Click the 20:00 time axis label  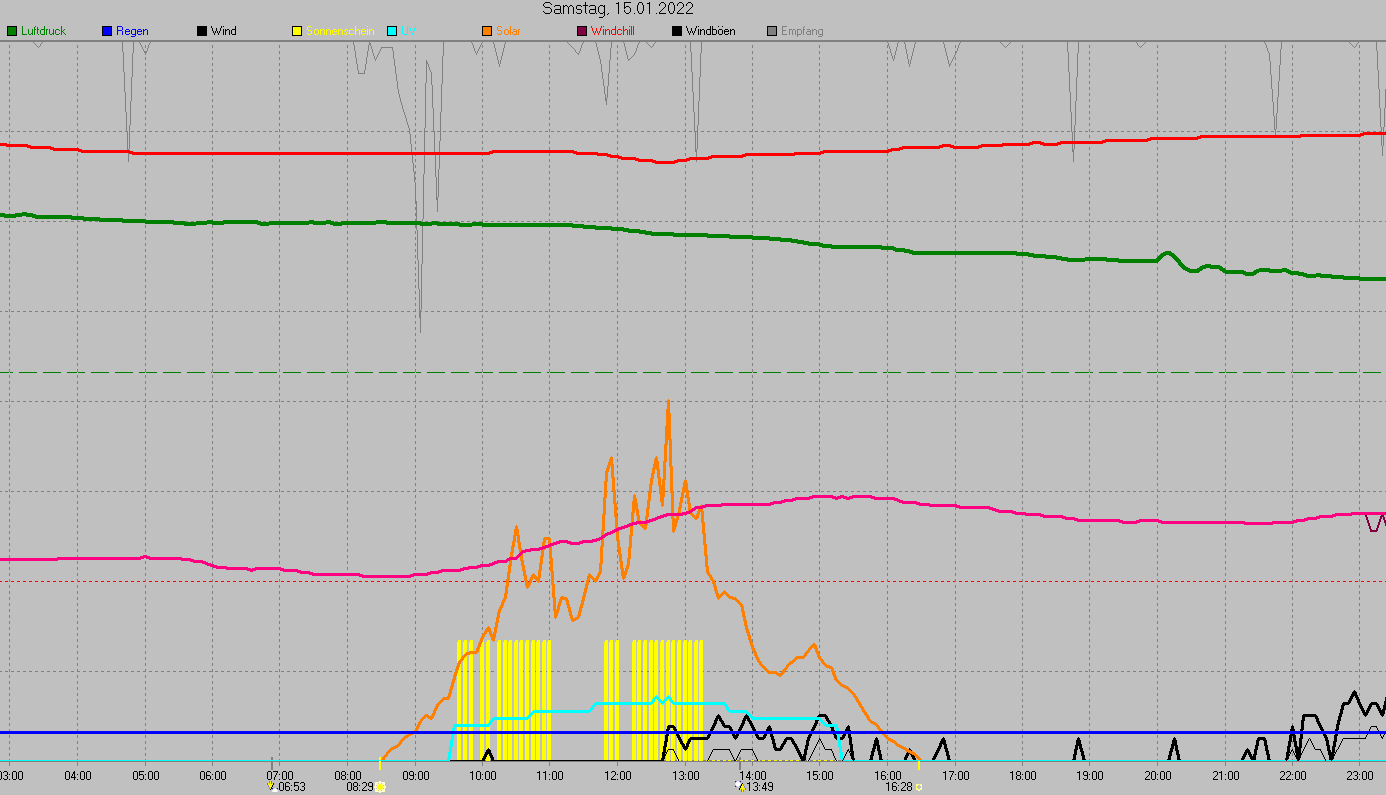1158,775
